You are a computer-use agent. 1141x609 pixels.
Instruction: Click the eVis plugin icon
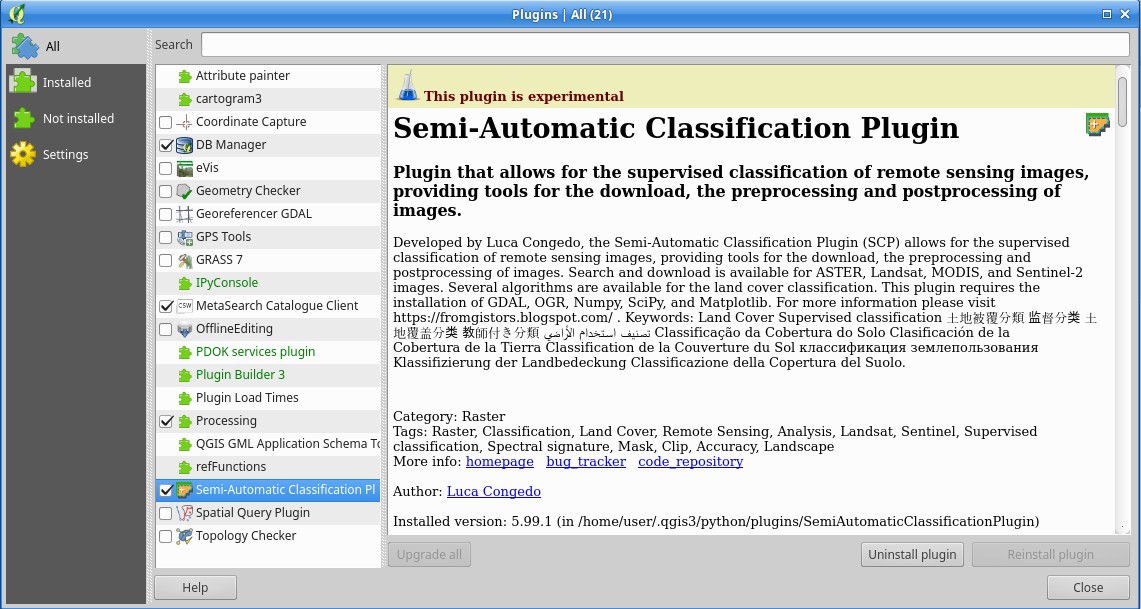[x=184, y=167]
